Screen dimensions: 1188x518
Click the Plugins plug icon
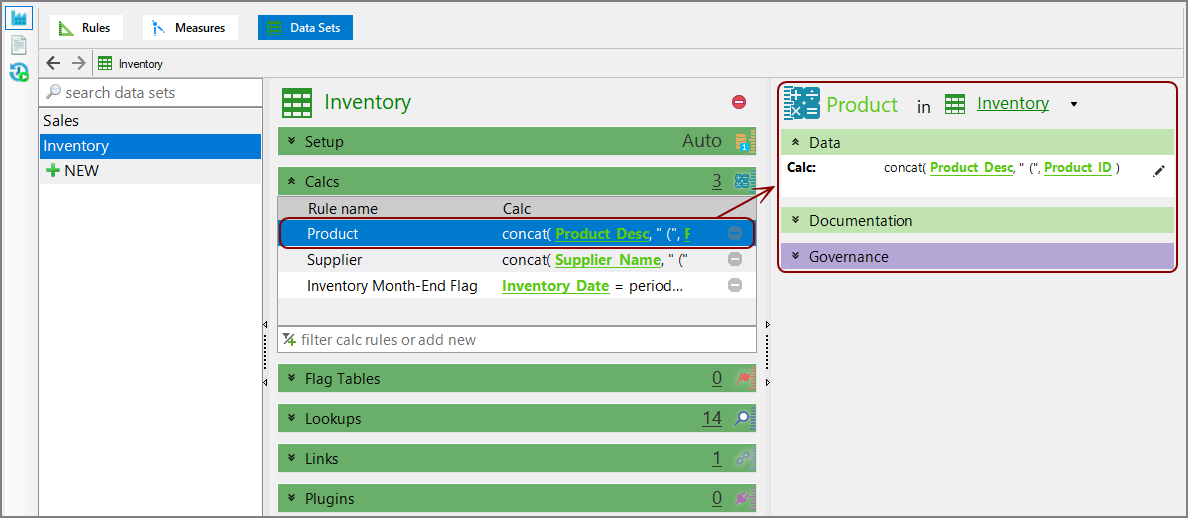(746, 499)
